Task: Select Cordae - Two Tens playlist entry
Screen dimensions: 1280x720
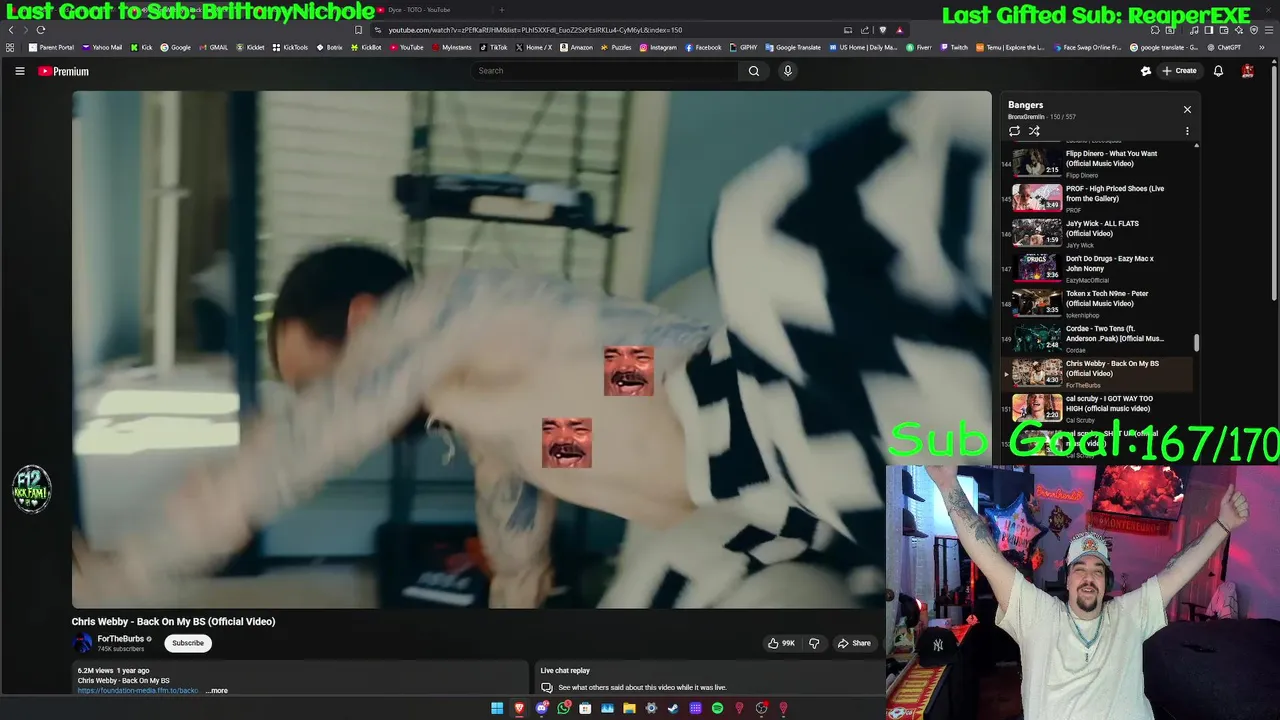Action: [1098, 338]
